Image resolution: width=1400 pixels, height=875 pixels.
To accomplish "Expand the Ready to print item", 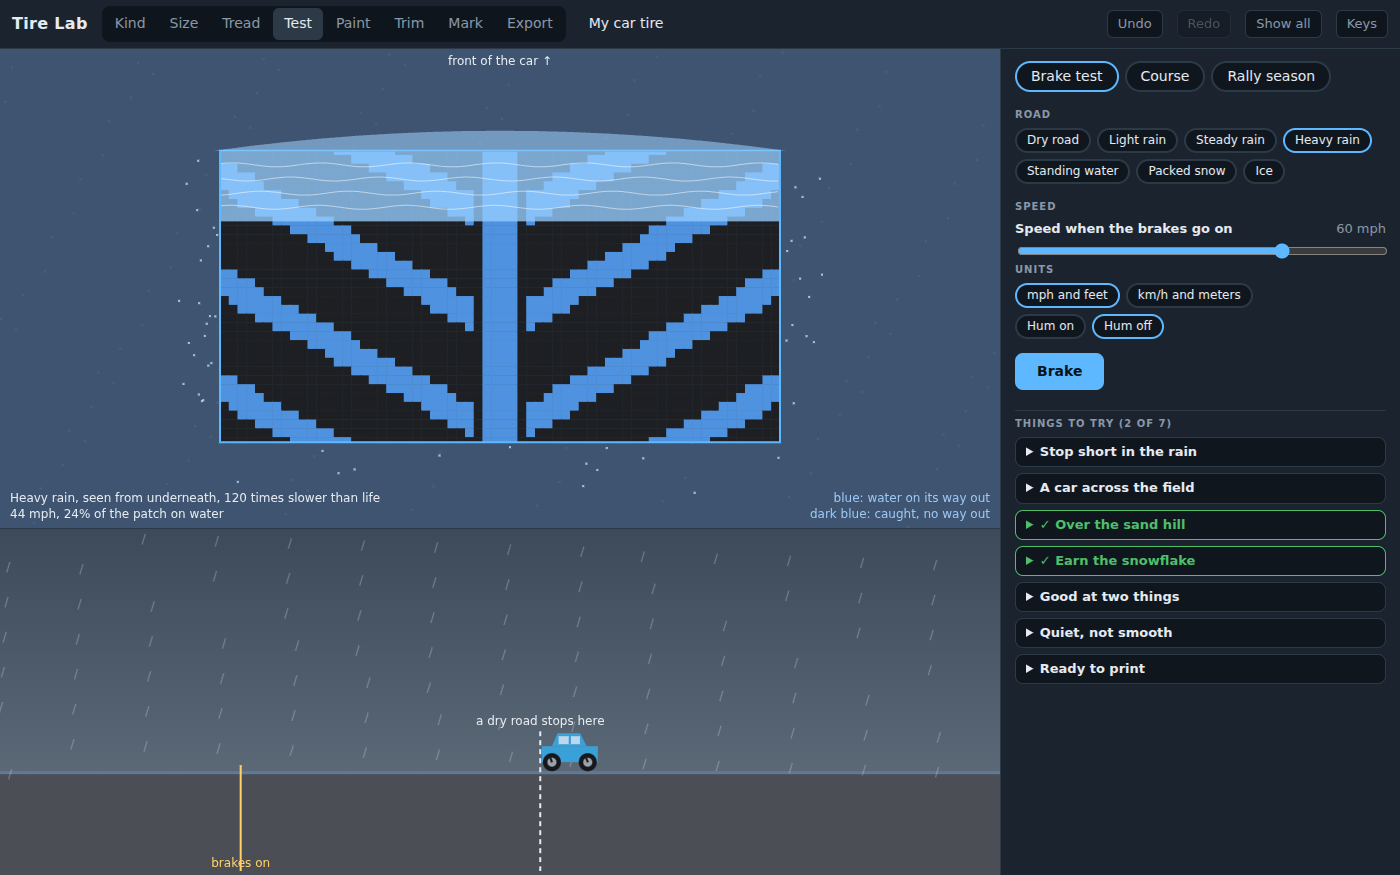I will pos(1200,669).
